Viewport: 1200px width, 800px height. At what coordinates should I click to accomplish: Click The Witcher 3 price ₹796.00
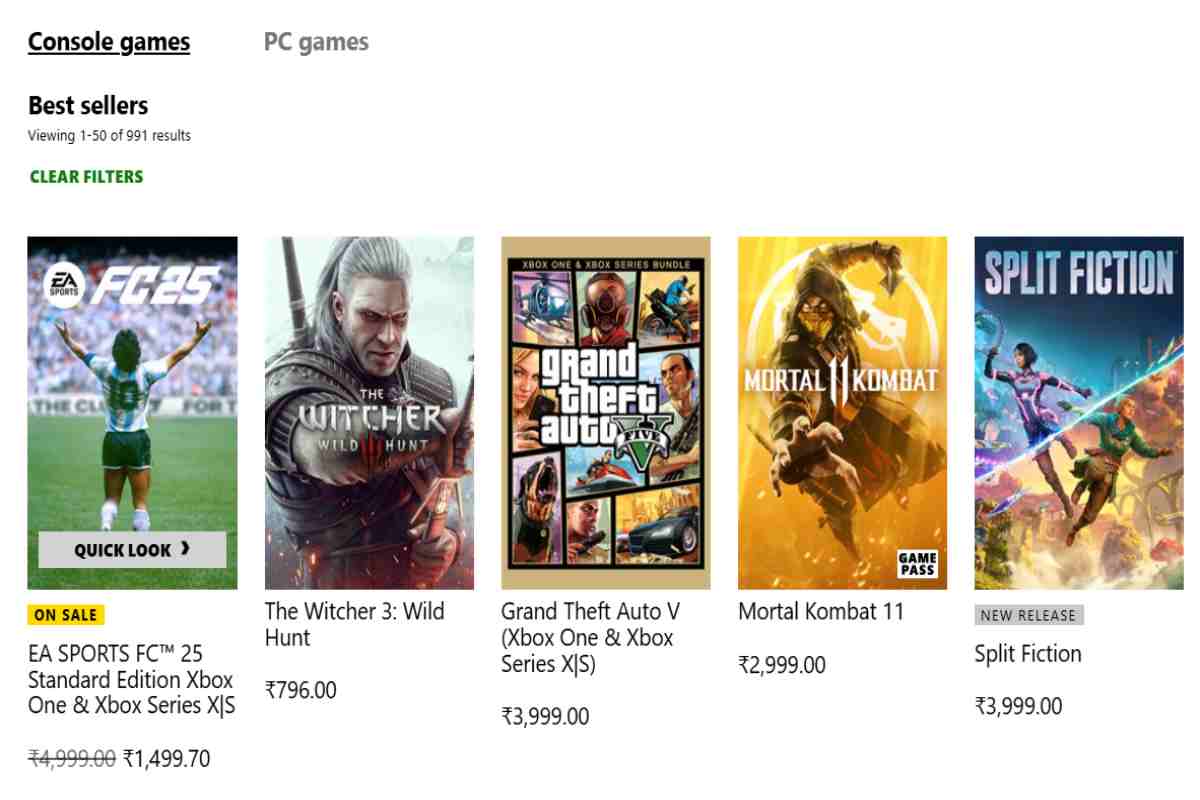click(x=301, y=689)
